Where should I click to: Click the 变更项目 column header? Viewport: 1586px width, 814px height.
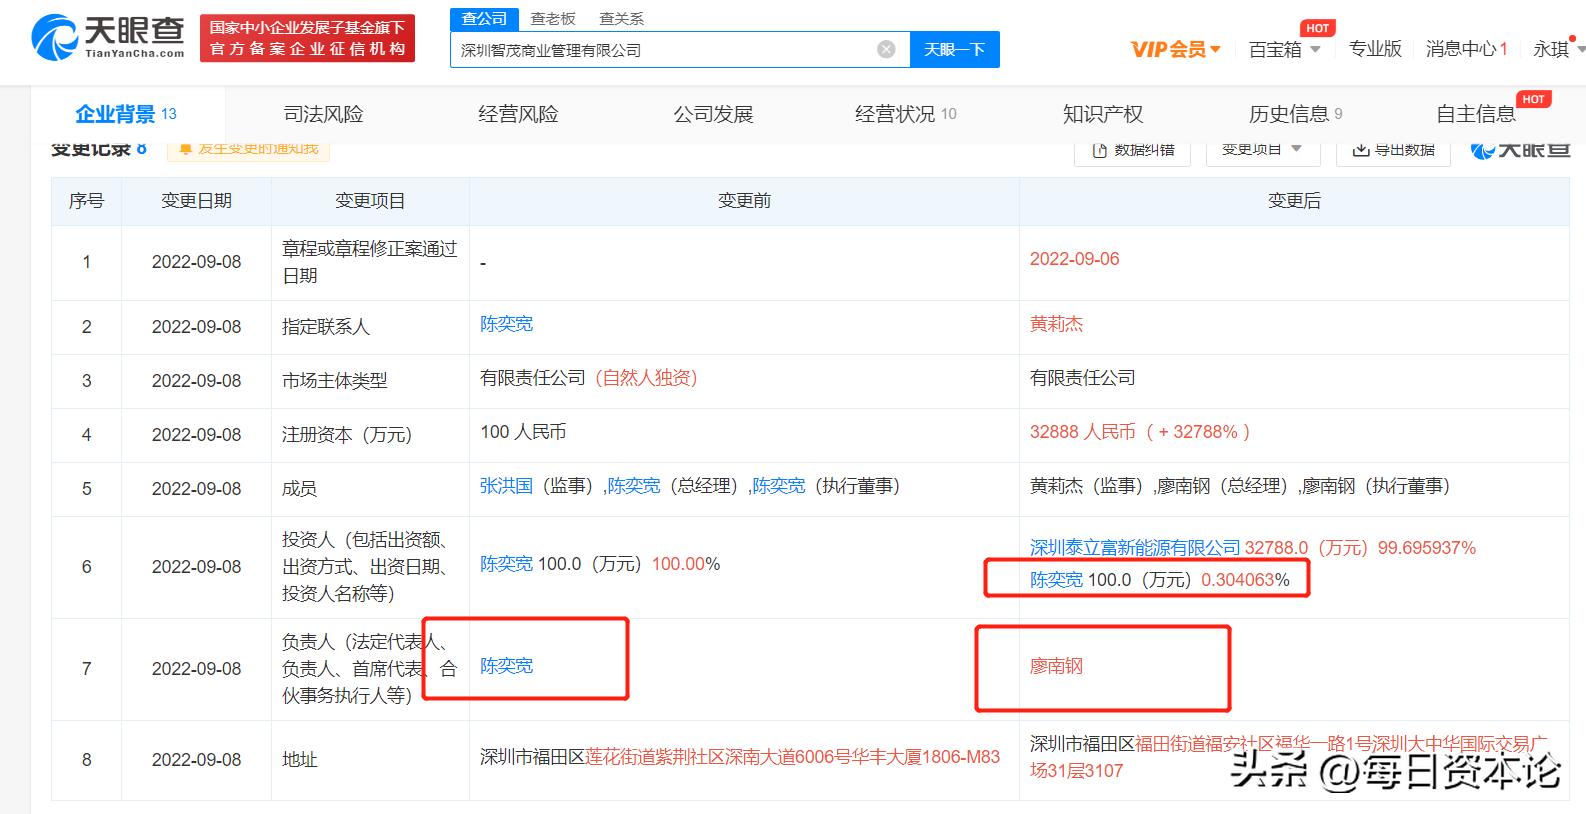point(370,201)
